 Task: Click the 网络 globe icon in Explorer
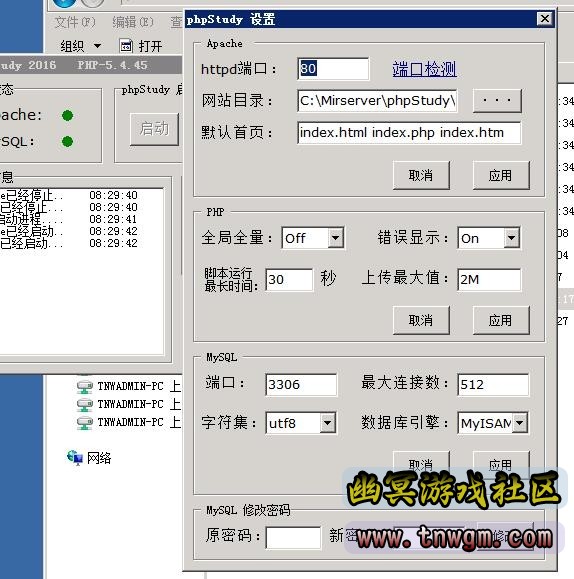tap(75, 458)
